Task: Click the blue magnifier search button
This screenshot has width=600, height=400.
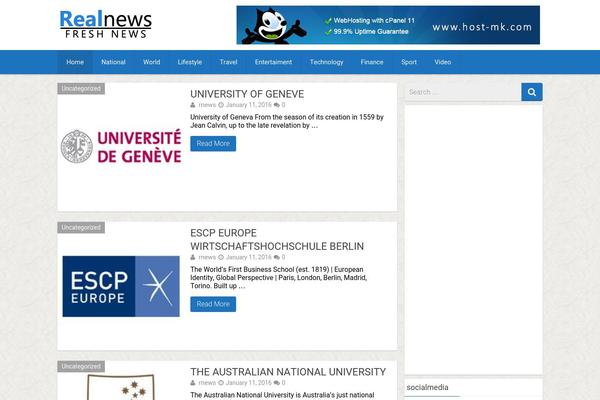Action: coord(532,92)
